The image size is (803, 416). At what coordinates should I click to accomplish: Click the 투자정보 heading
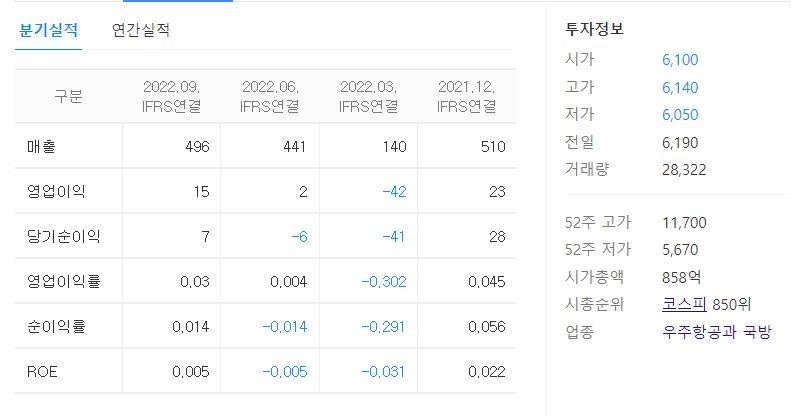point(595,29)
